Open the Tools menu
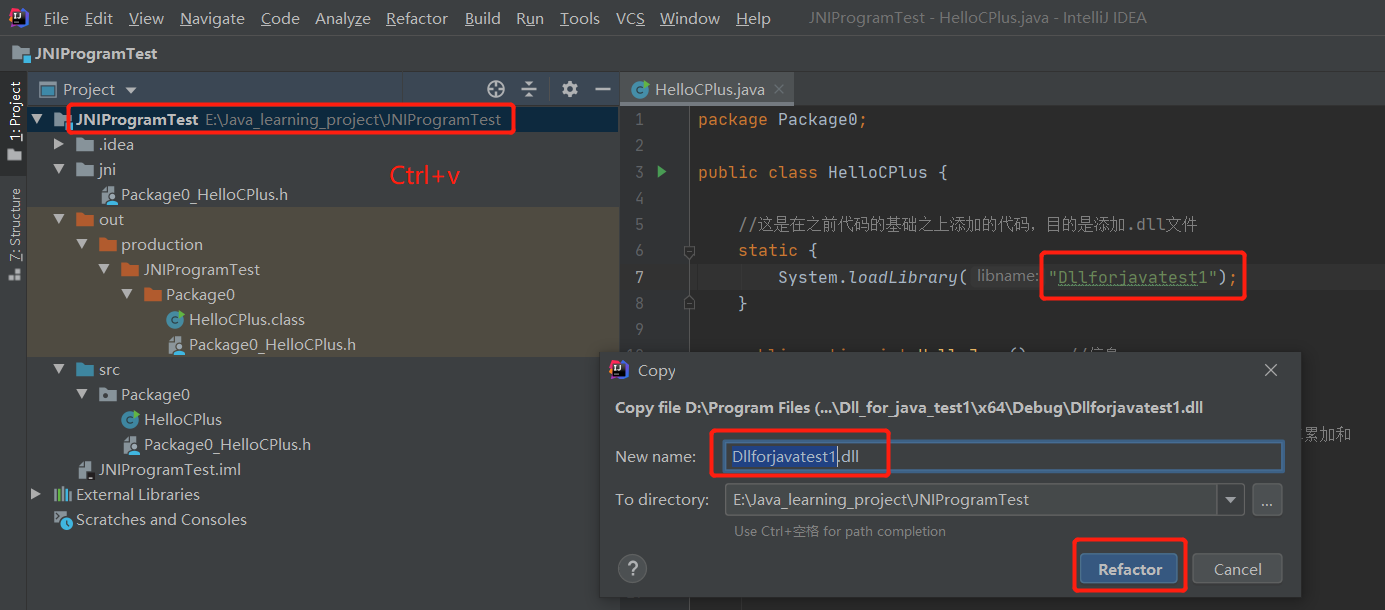 click(x=580, y=18)
